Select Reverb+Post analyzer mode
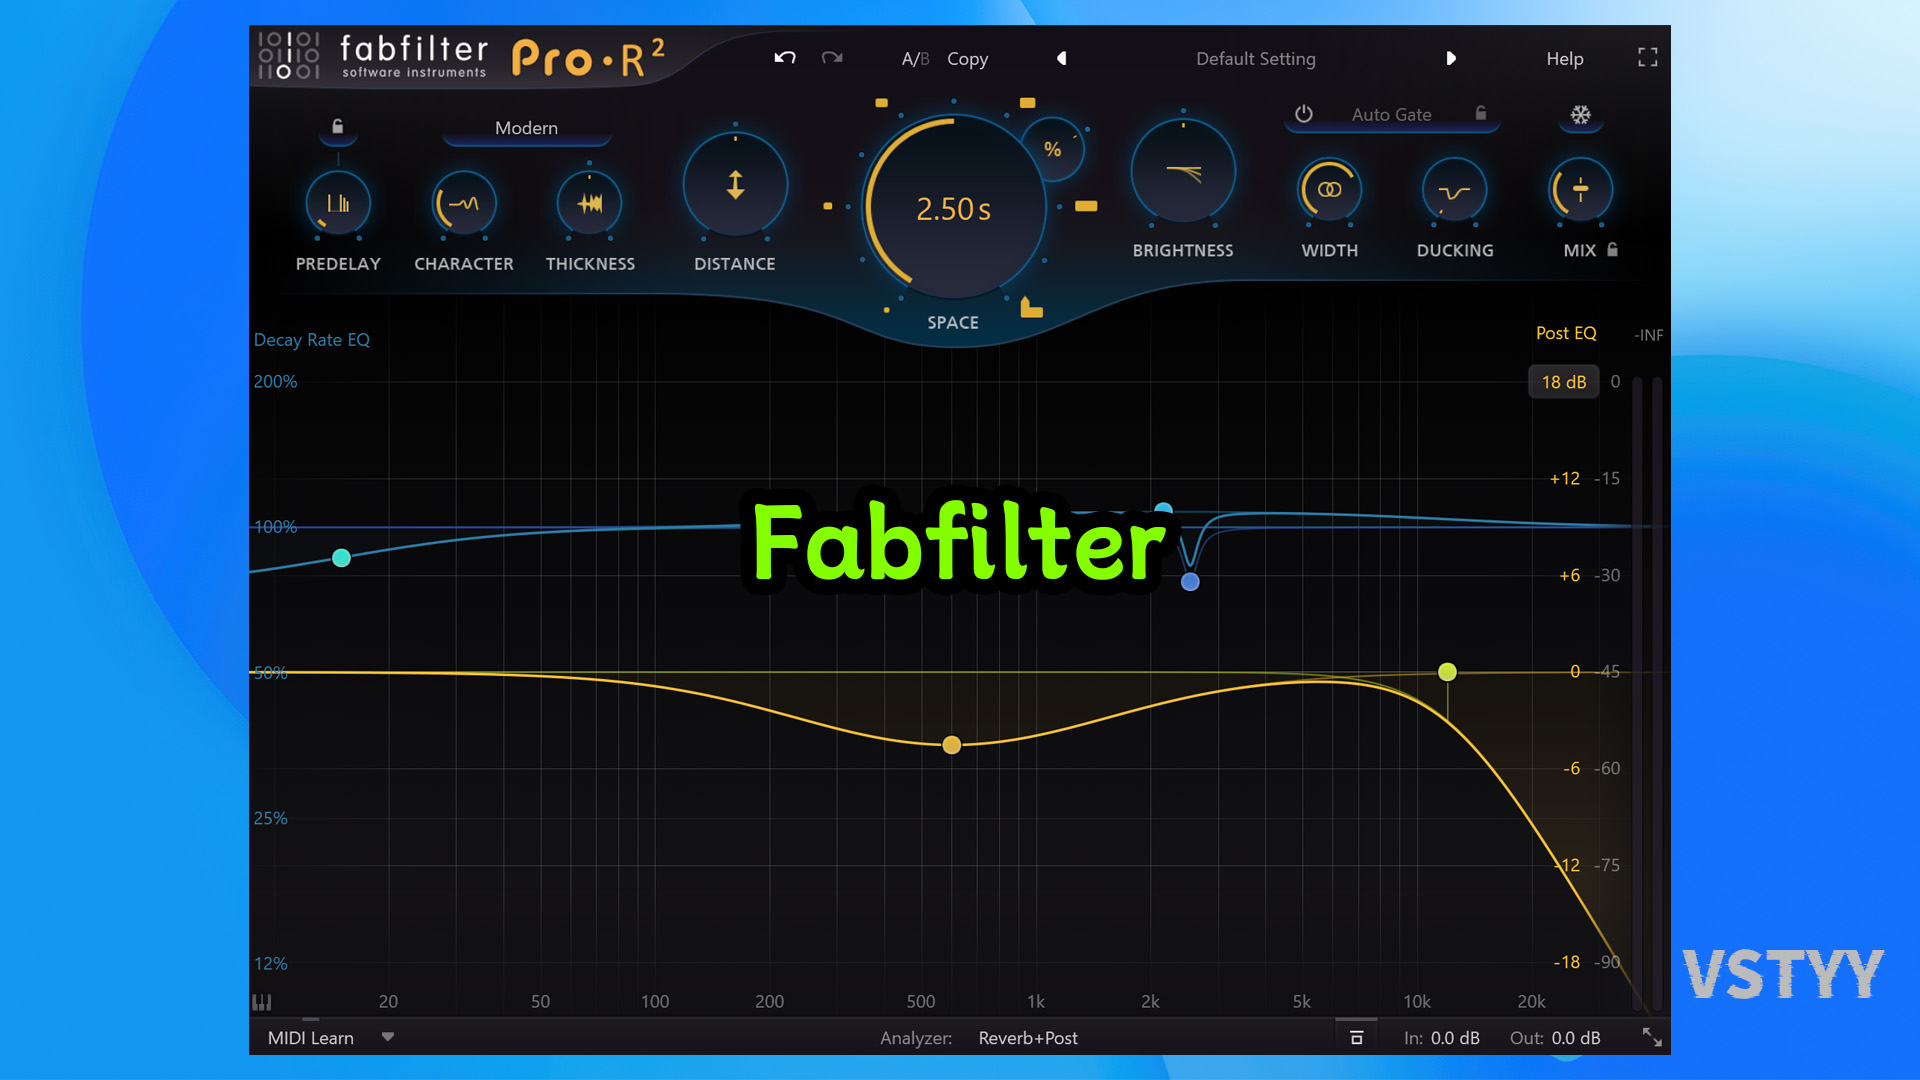 tap(1027, 1038)
